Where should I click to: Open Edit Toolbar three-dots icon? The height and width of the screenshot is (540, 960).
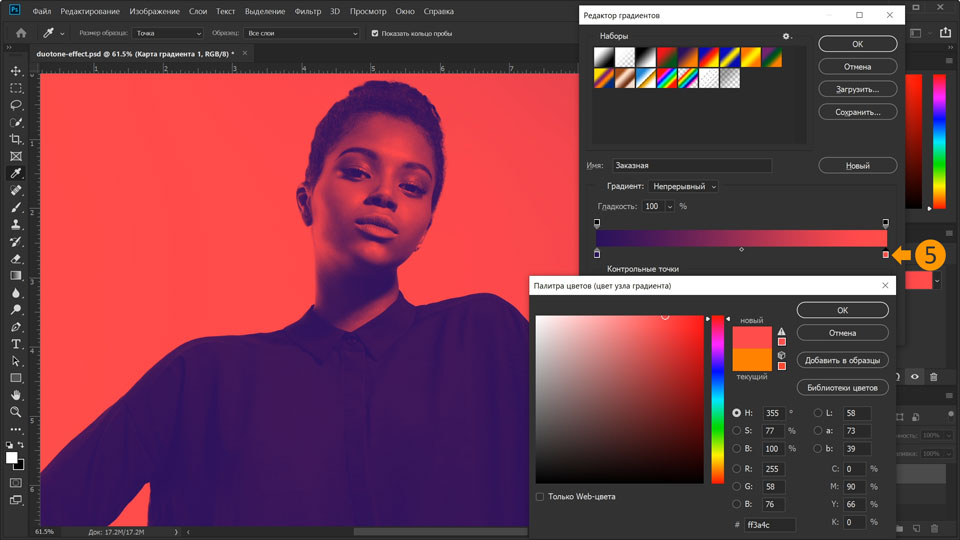click(x=16, y=429)
